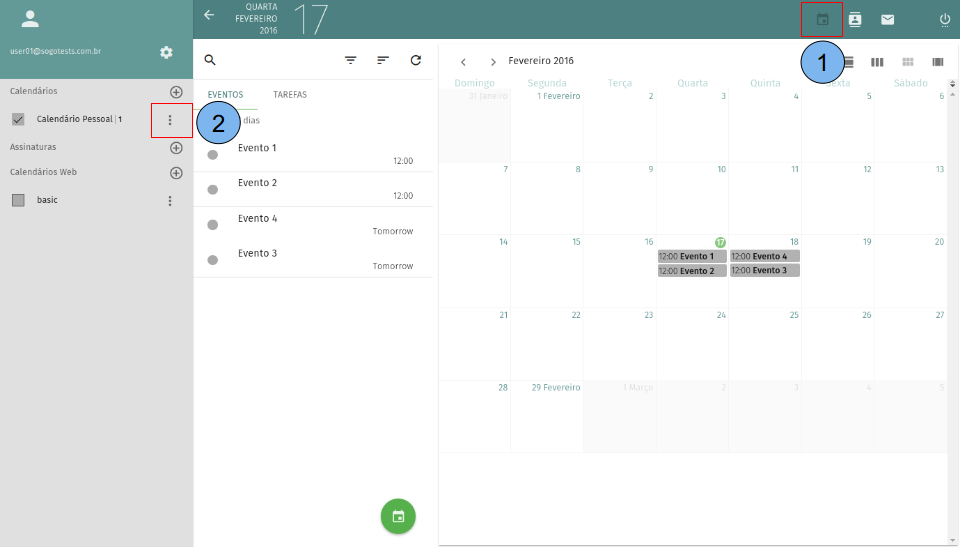Screen dimensions: 960x547
Task: Go to next month using right chevron
Action: (x=493, y=62)
